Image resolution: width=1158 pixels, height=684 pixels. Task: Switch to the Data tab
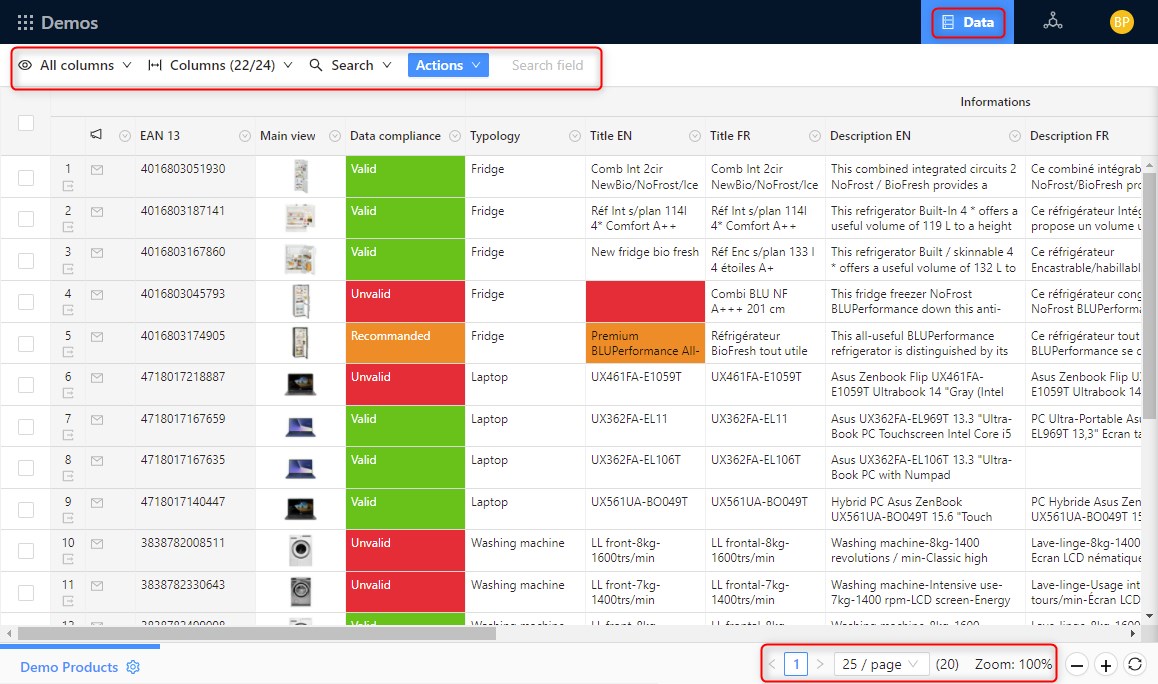pos(967,21)
